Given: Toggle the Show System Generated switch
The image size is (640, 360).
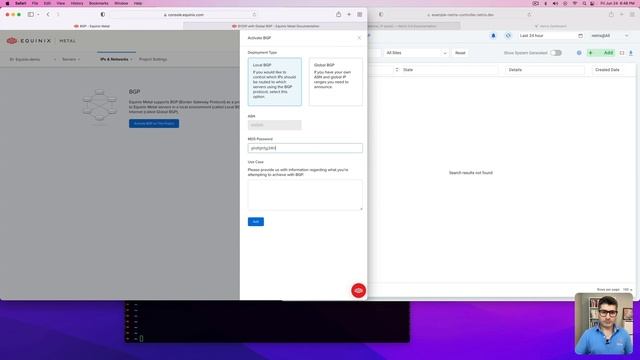Looking at the screenshot, I should [x=556, y=53].
